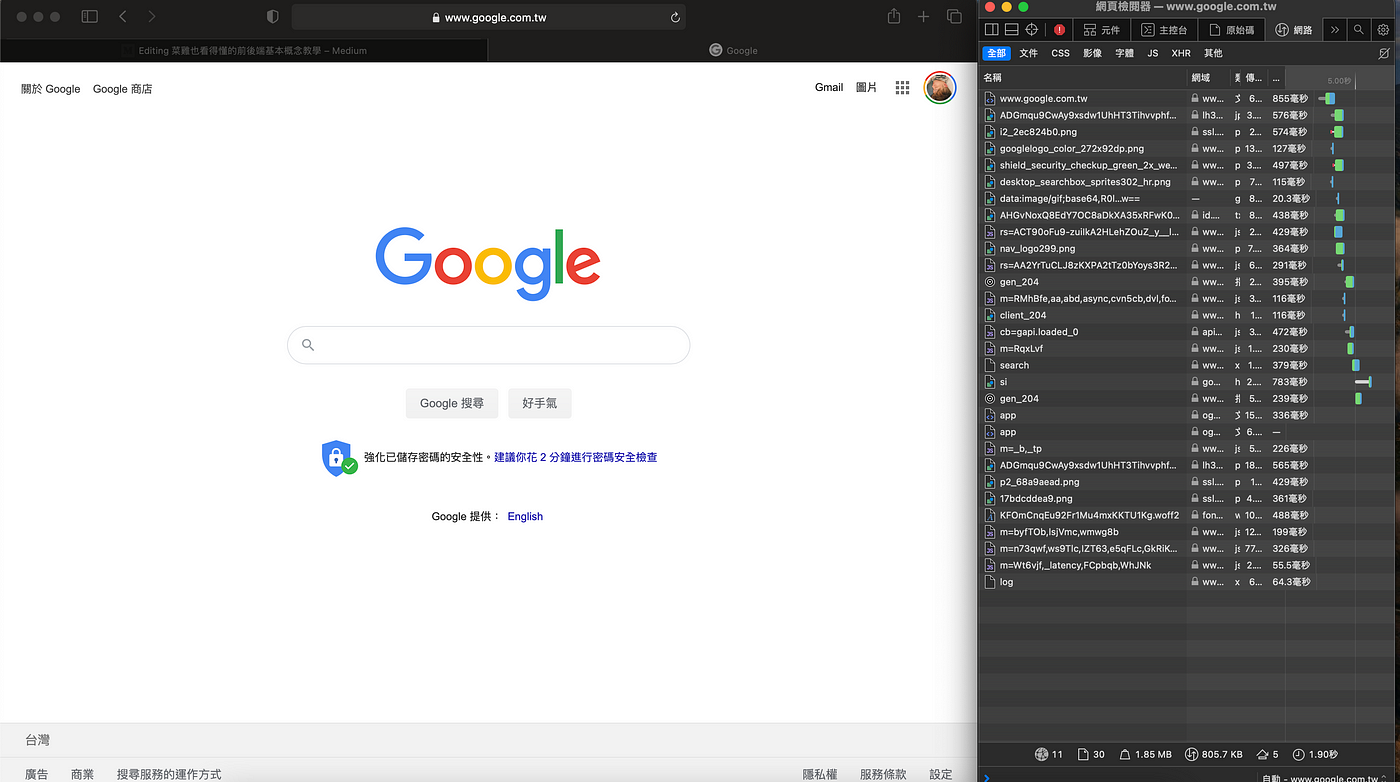This screenshot has height=782, width=1400.
Task: Click the 好手氣 button
Action: 540,403
